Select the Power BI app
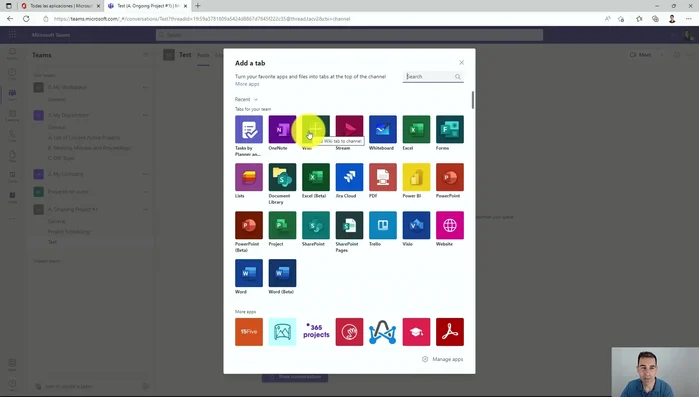Image resolution: width=699 pixels, height=397 pixels. point(416,177)
